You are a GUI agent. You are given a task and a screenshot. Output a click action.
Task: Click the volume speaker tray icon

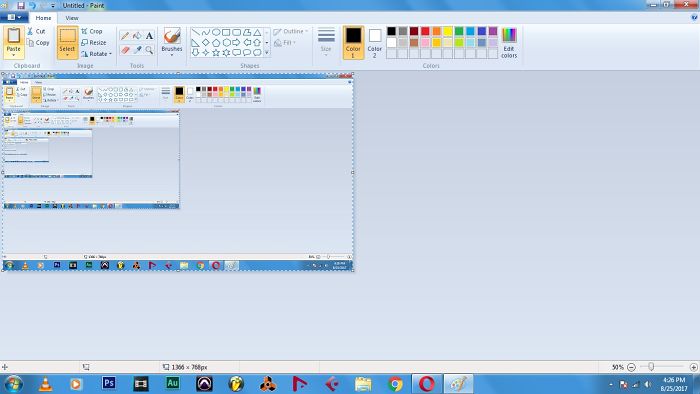coord(647,384)
